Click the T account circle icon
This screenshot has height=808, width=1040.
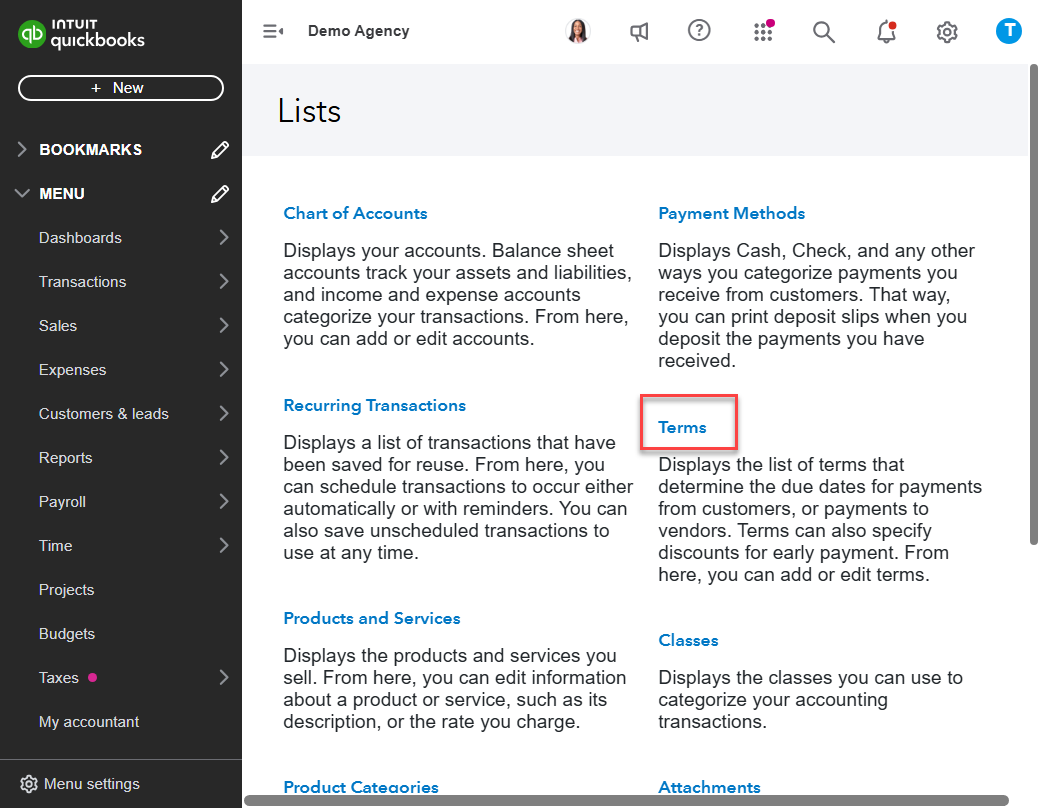point(1009,31)
